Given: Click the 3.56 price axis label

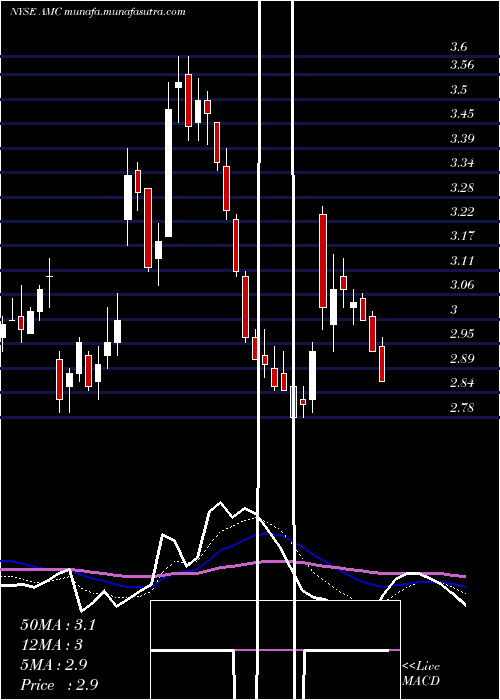Looking at the screenshot, I should coord(462,65).
